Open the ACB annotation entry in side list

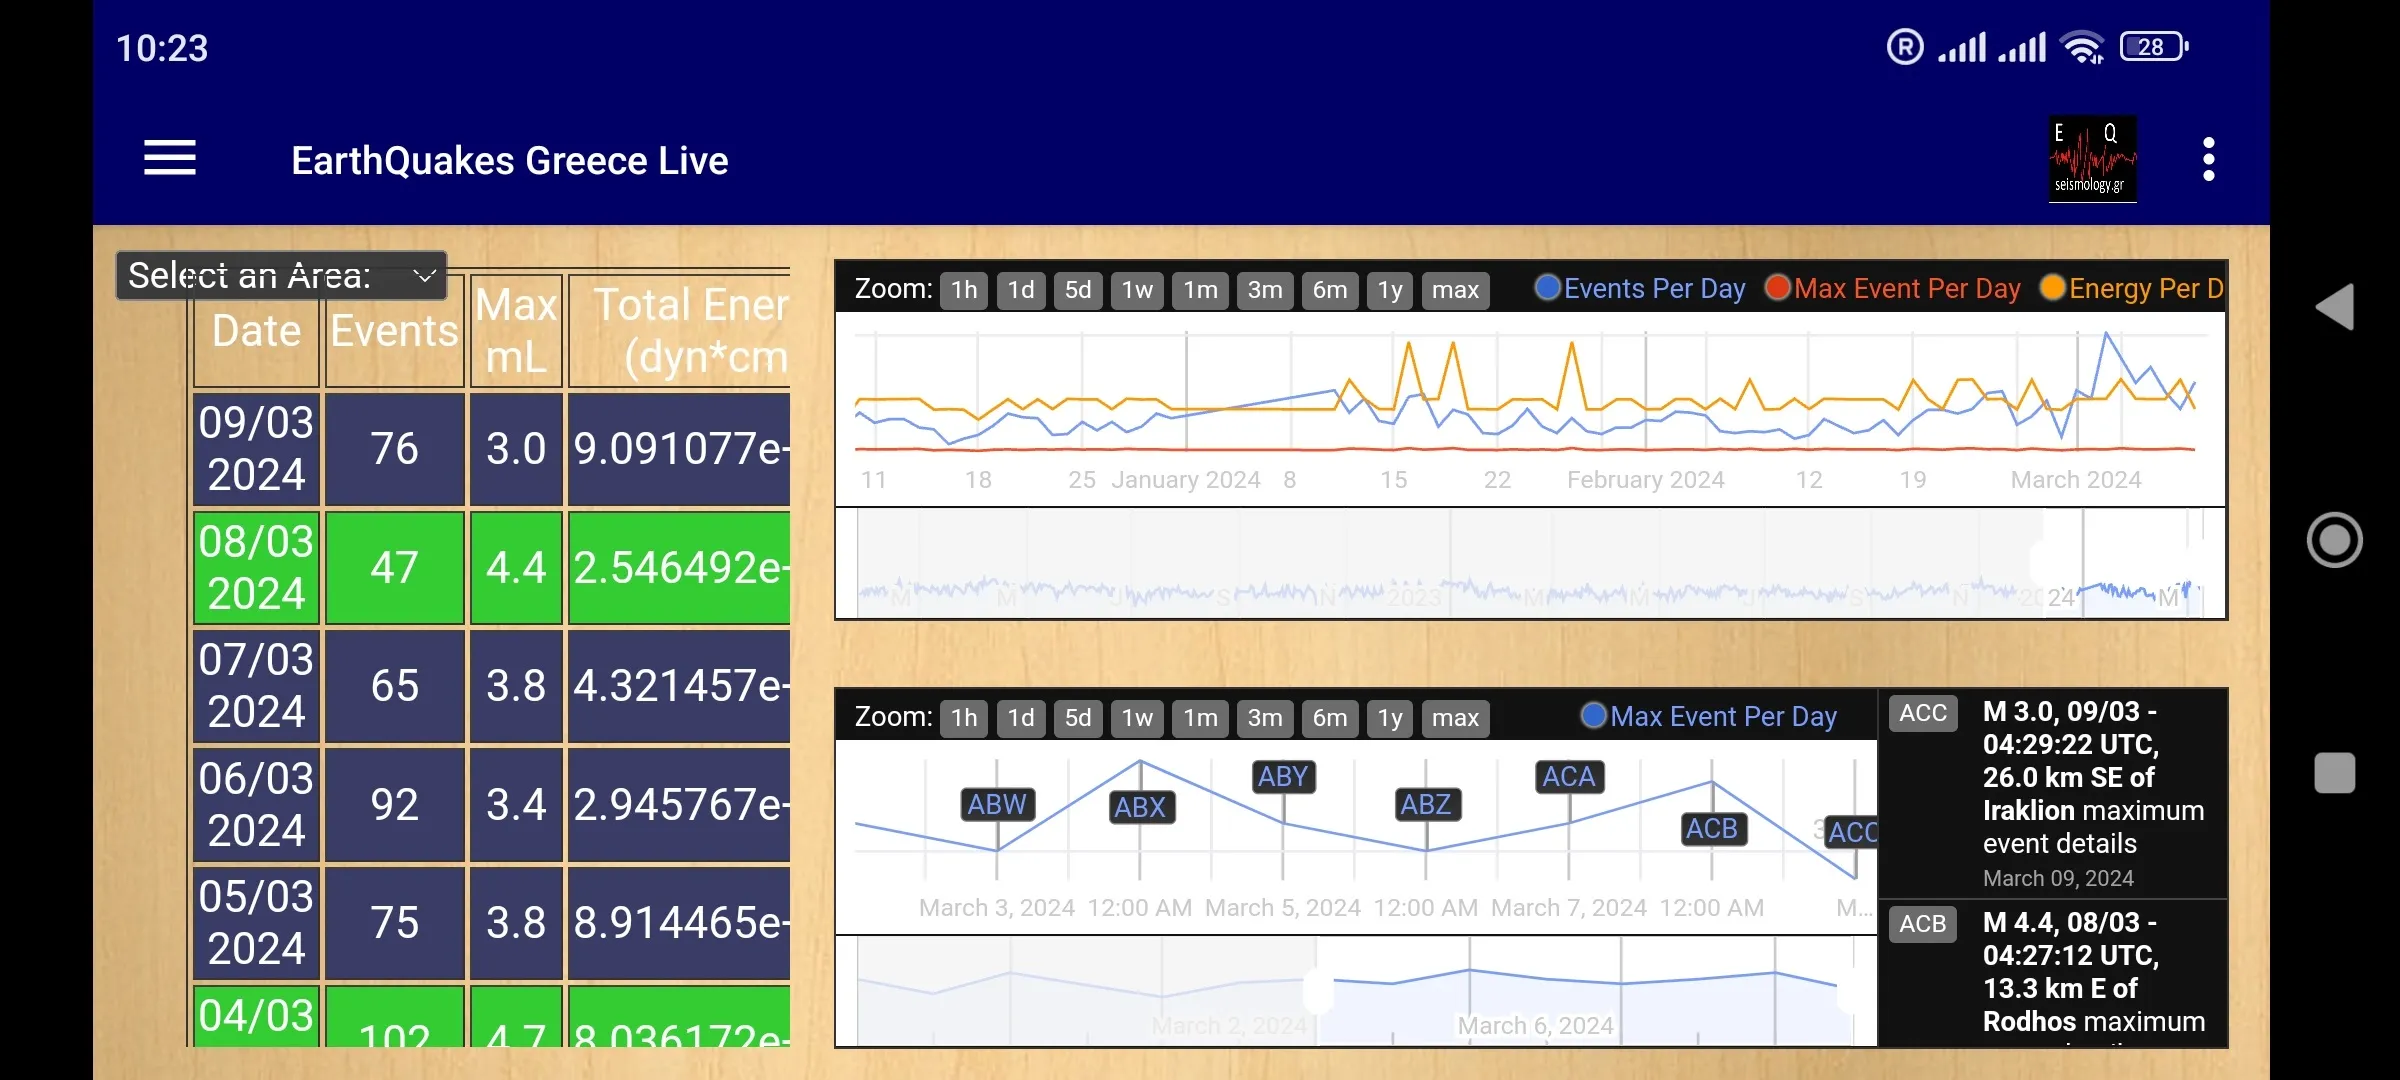click(x=2052, y=975)
